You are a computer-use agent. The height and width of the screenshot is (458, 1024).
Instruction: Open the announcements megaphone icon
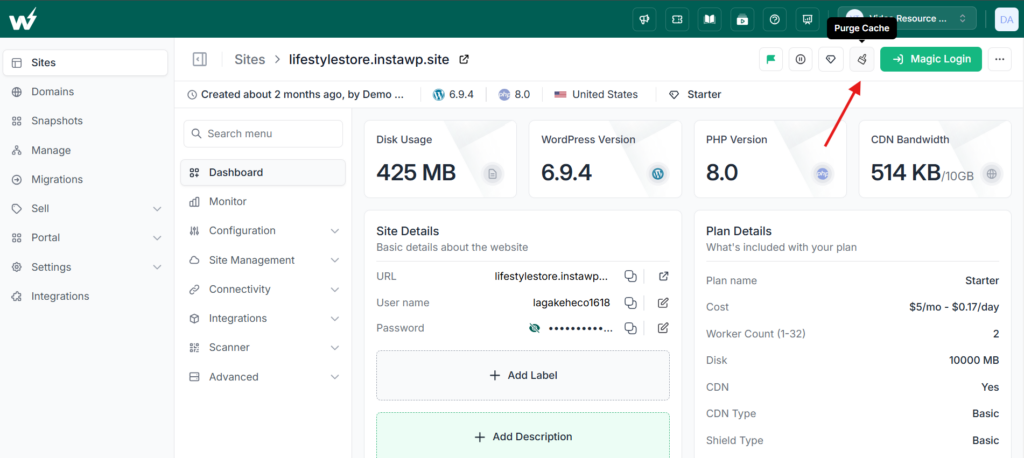point(644,19)
